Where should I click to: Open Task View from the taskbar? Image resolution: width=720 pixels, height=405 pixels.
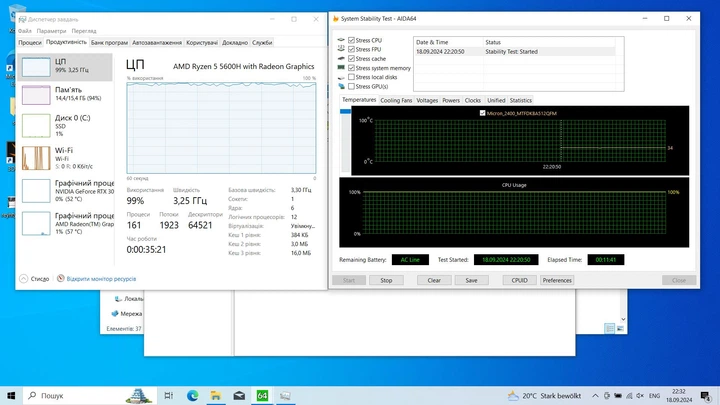click(169, 395)
